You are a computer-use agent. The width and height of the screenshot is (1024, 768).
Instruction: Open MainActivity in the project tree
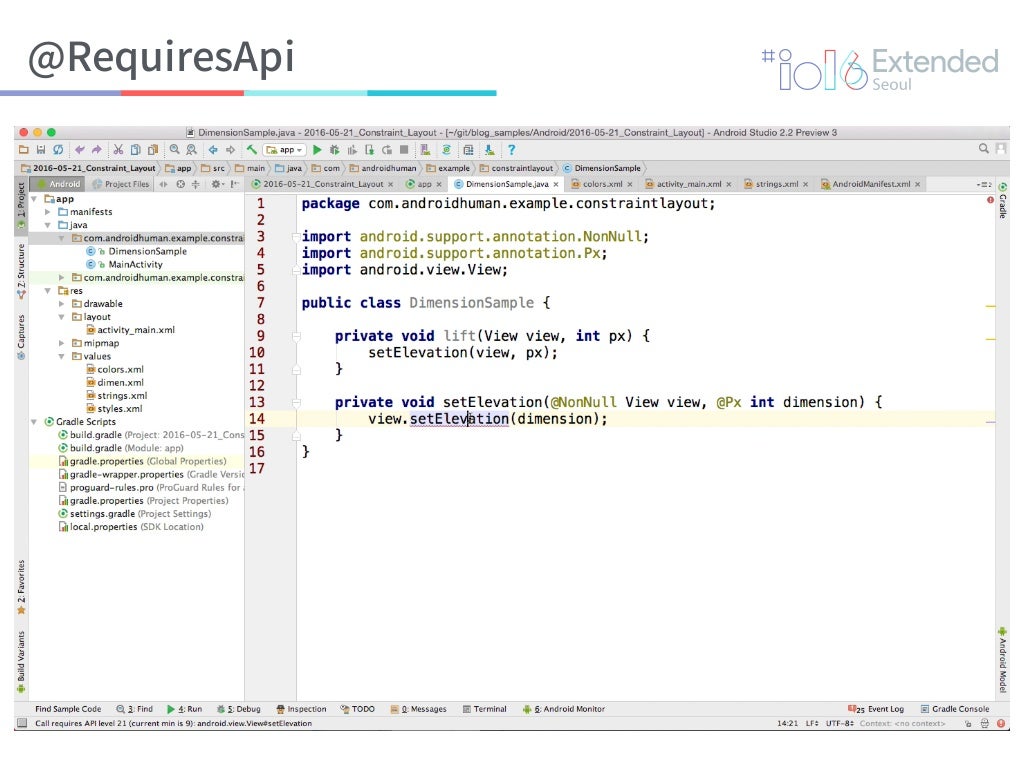pos(135,265)
